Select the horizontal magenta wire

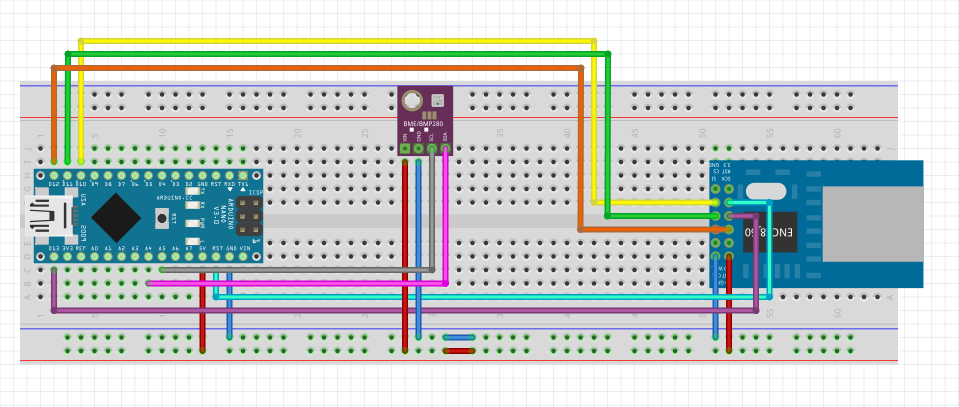300,283
